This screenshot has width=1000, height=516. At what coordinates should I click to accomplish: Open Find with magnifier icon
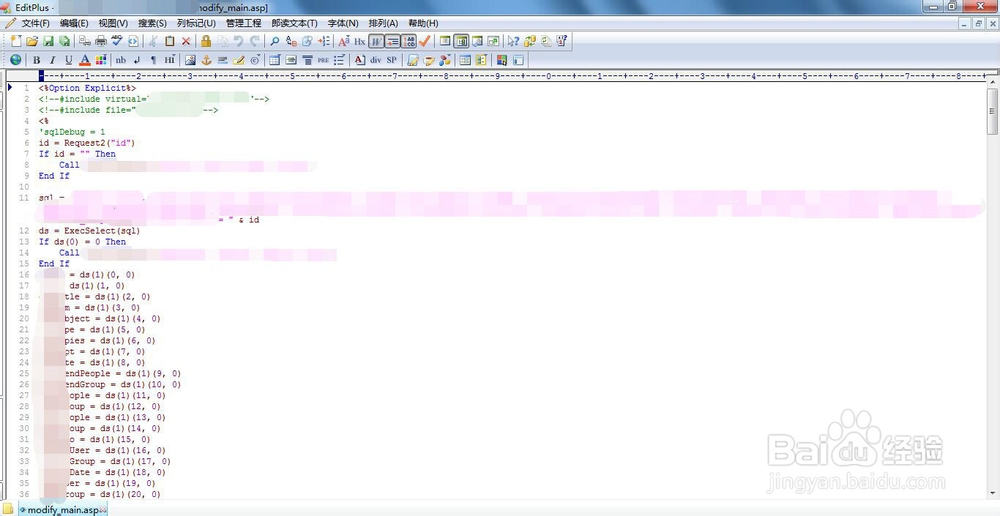[x=275, y=41]
